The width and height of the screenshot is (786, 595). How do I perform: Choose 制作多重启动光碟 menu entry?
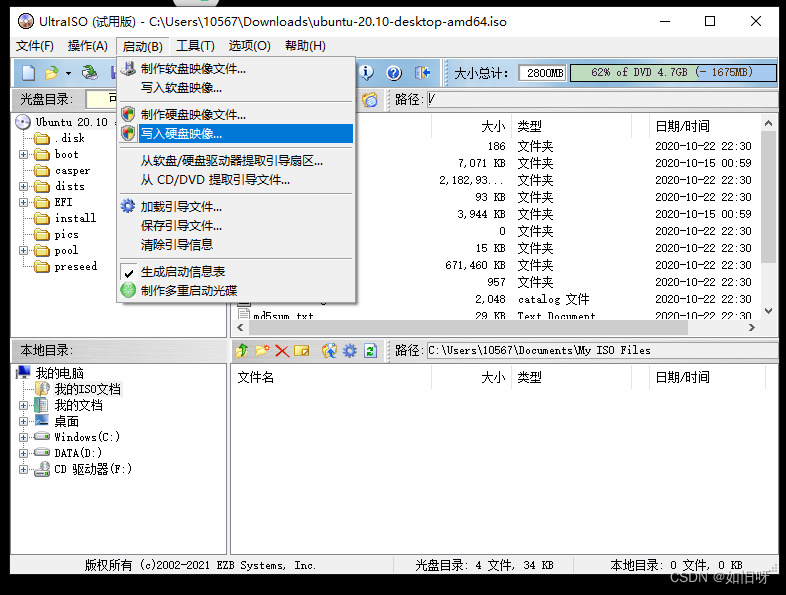pyautogui.click(x=237, y=291)
